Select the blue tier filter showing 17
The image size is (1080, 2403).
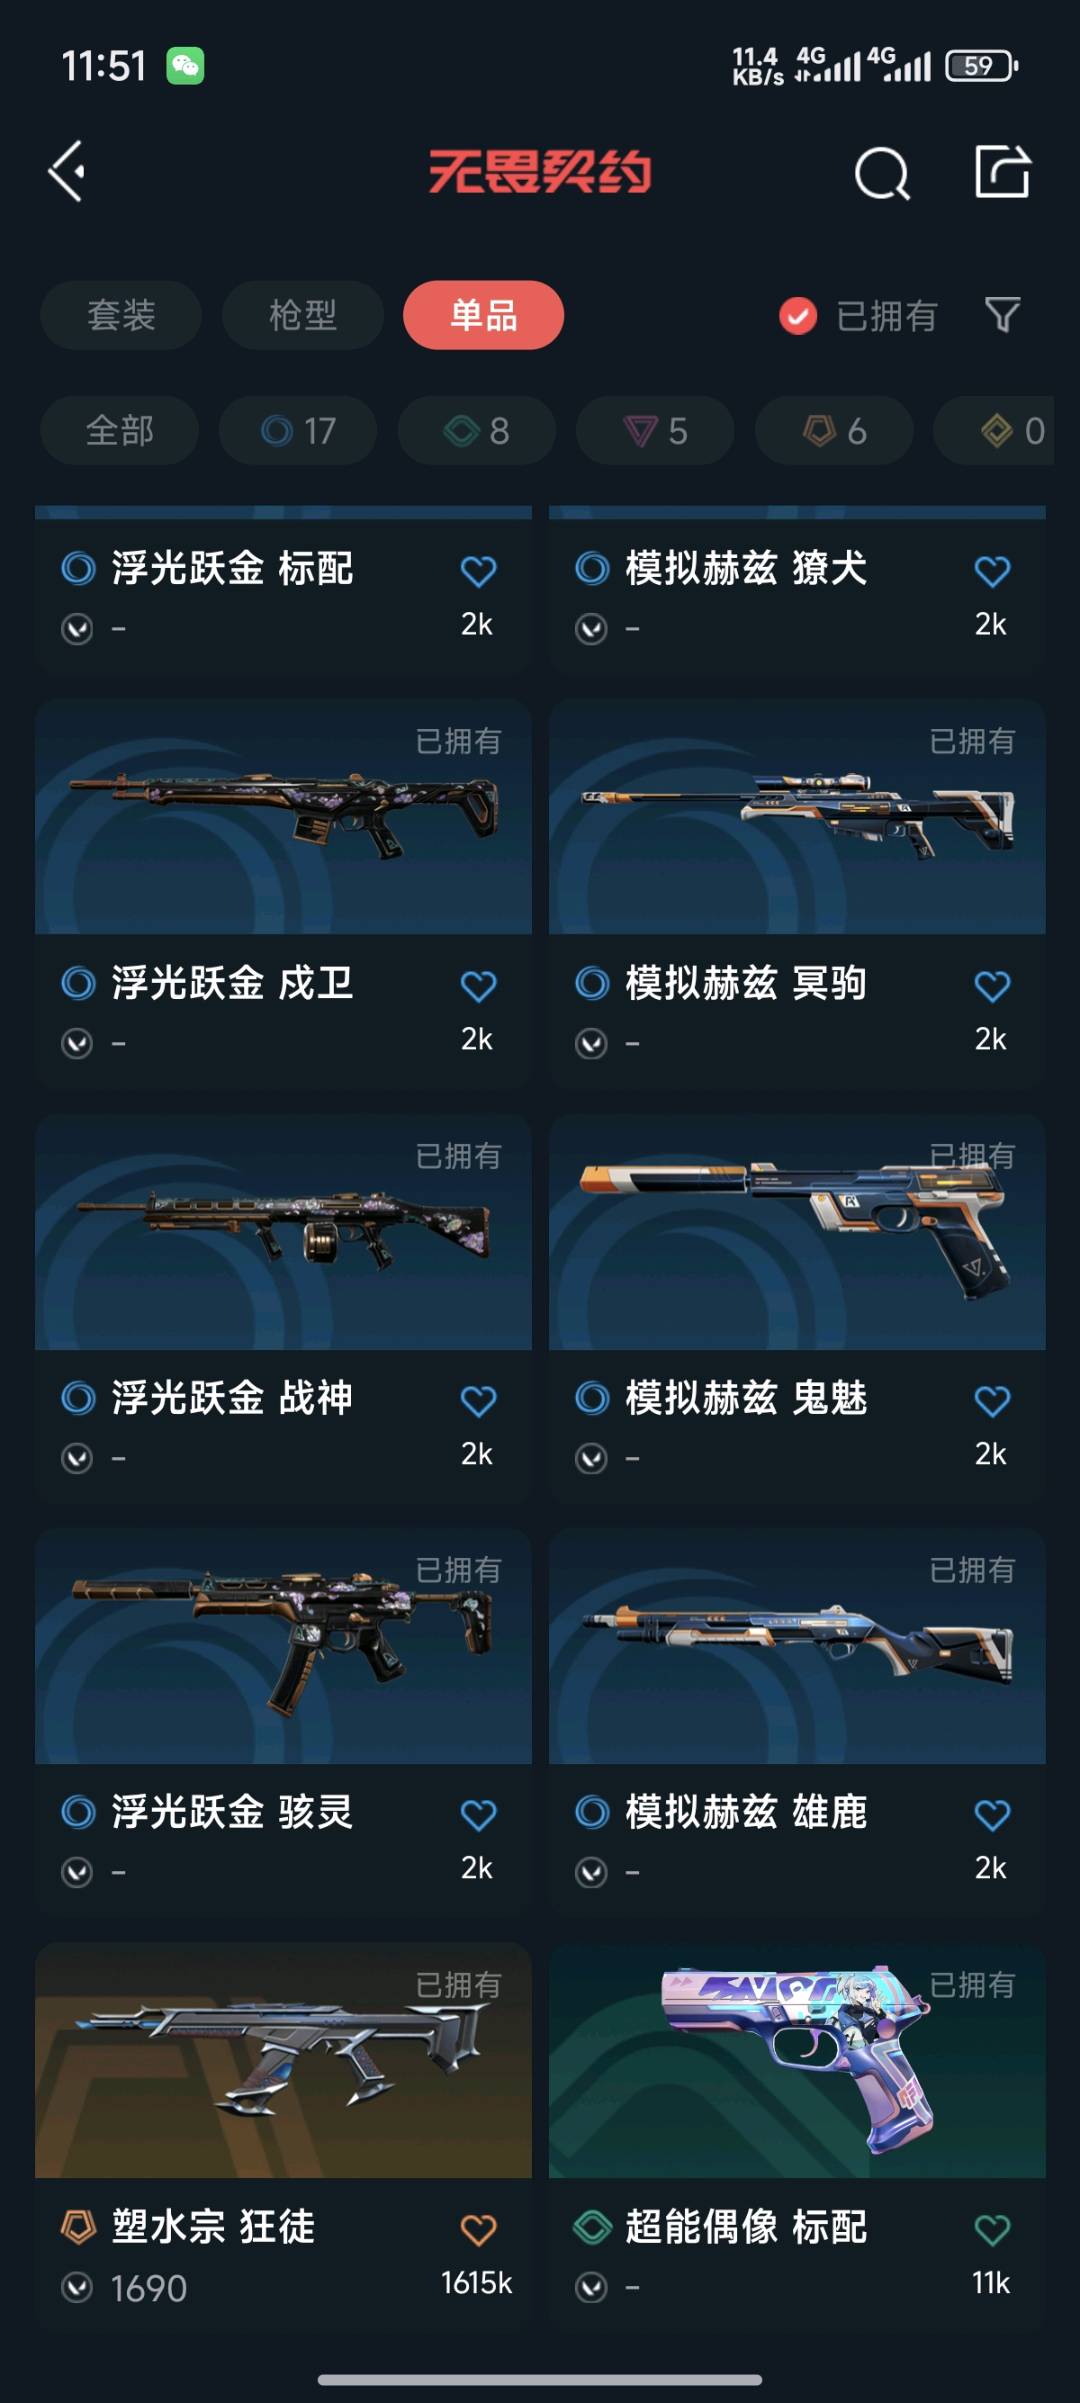coord(298,431)
